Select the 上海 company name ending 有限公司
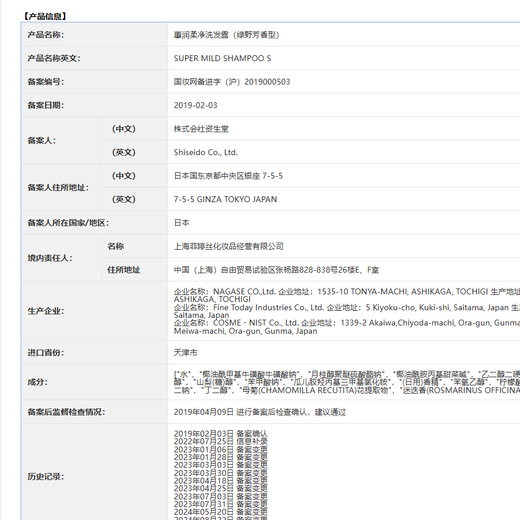The width and height of the screenshot is (520, 520). point(229,246)
